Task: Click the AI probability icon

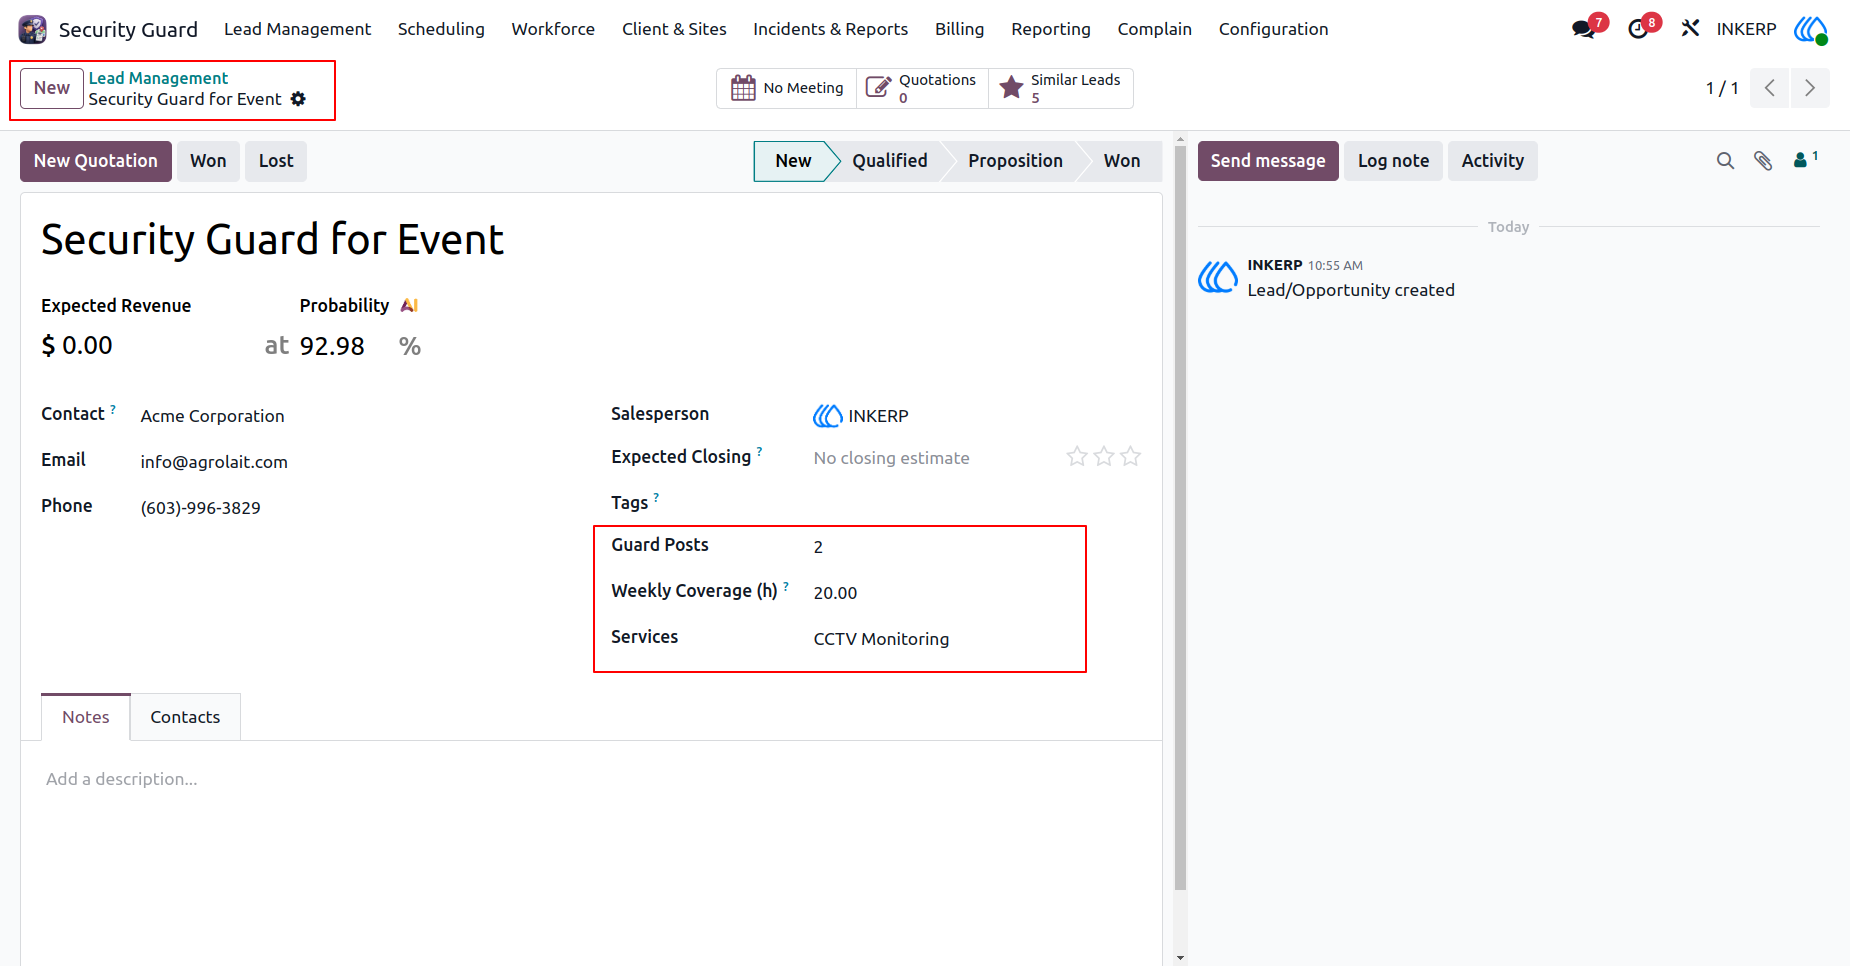Action: [409, 306]
